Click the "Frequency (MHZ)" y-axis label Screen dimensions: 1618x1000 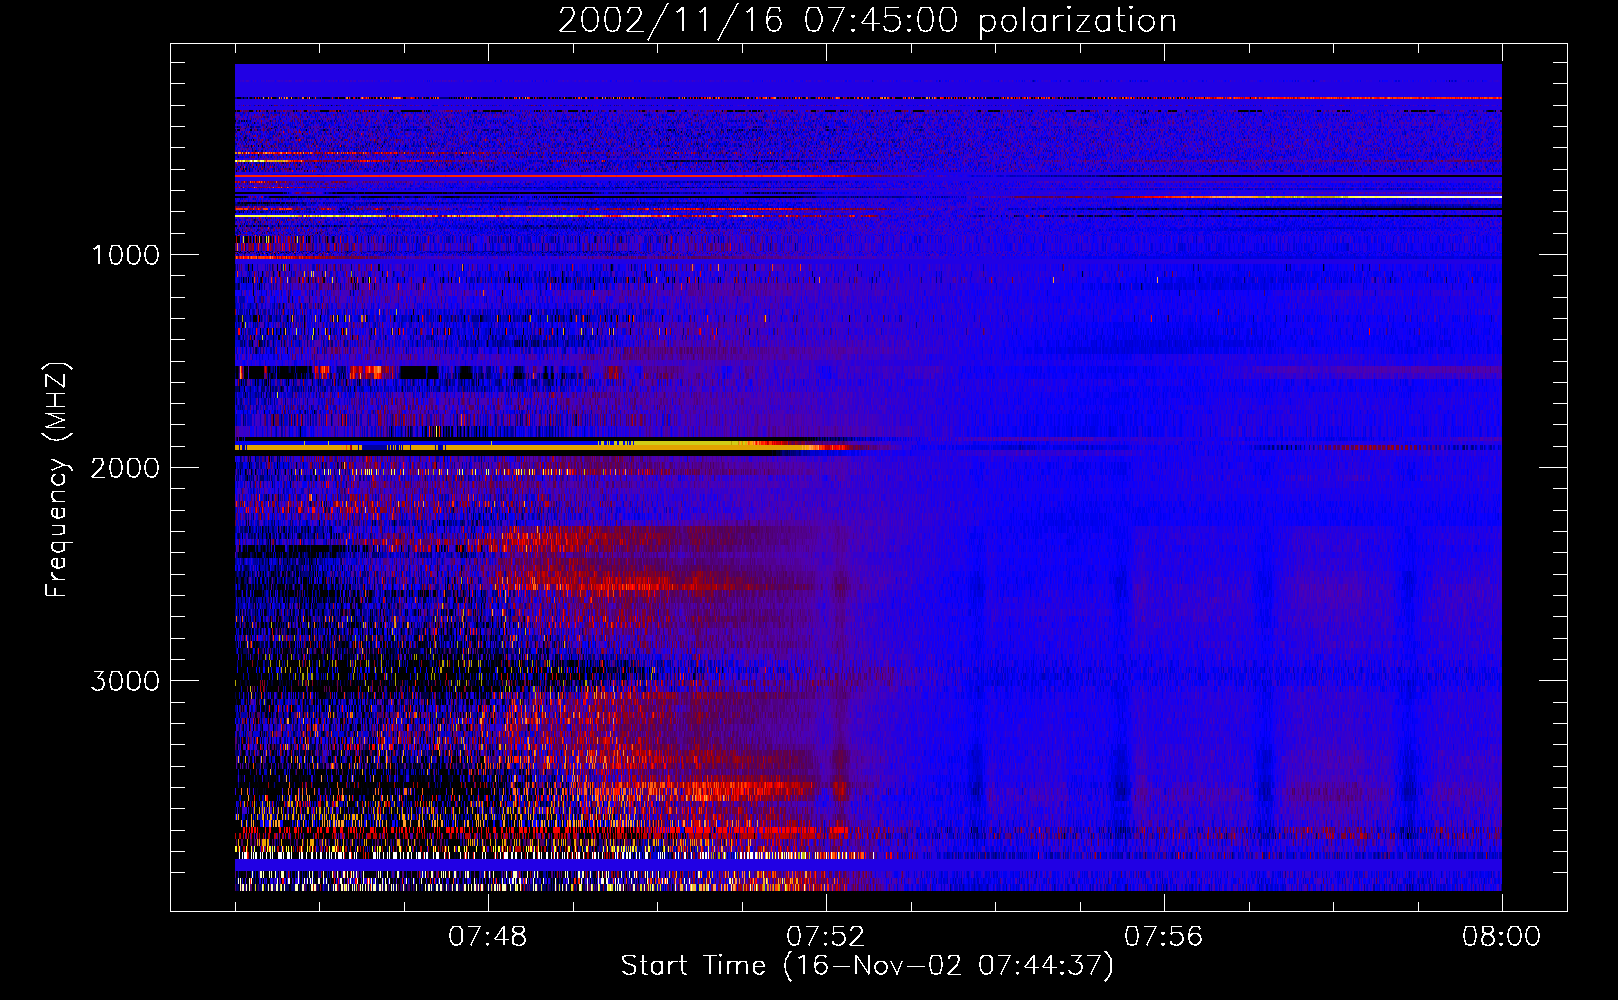(57, 480)
